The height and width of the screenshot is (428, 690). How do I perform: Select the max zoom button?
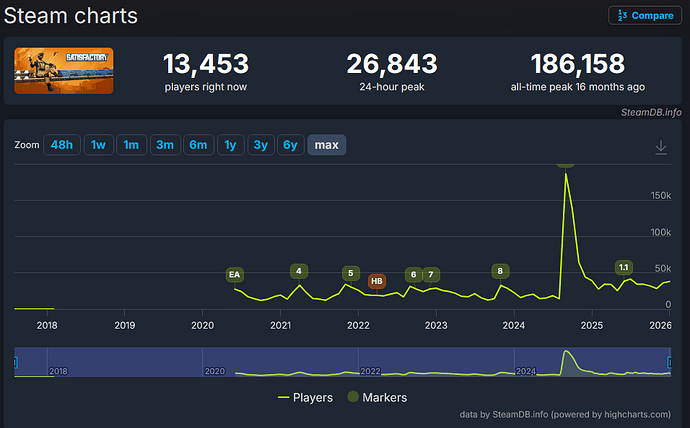pos(326,145)
